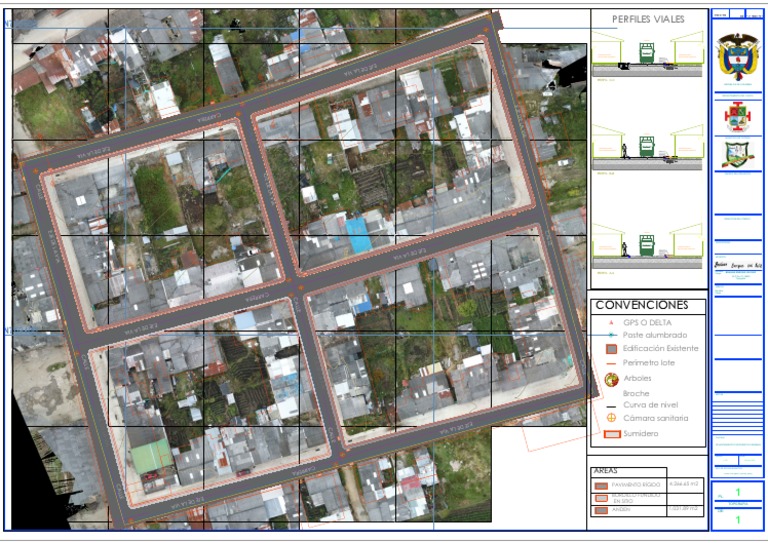The height and width of the screenshot is (543, 768).
Task: Select the 'Sumidero' legend label
Action: [x=641, y=433]
